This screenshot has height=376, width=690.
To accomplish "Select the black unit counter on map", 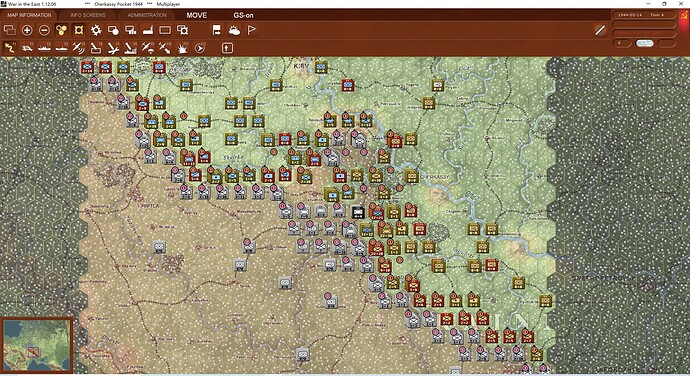I will coord(358,212).
